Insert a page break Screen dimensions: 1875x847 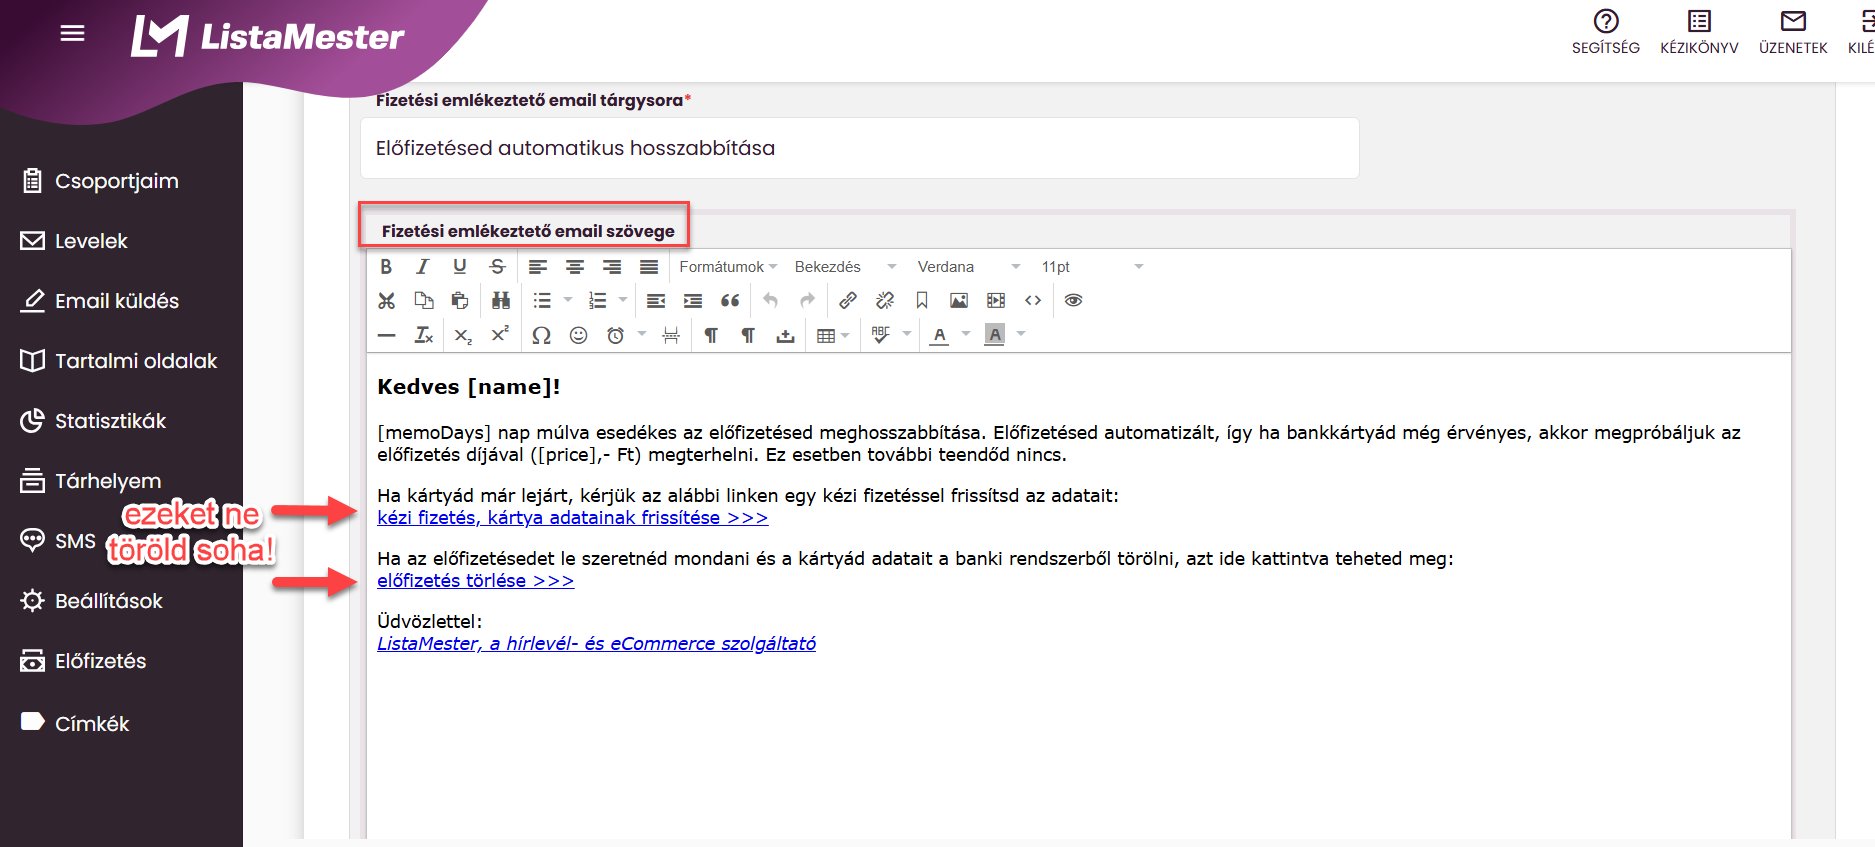click(671, 335)
